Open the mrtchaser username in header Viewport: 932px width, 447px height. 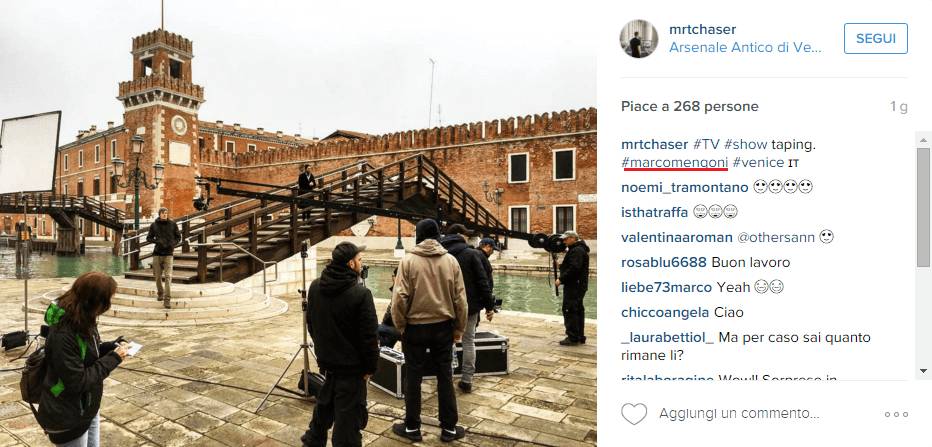click(703, 29)
